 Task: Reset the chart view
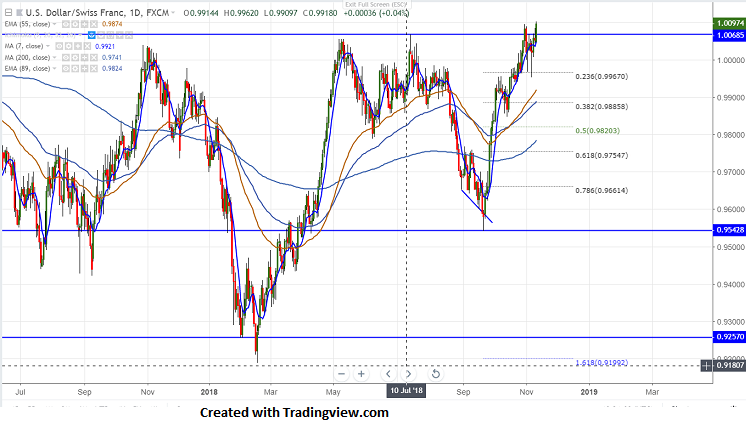pos(435,374)
